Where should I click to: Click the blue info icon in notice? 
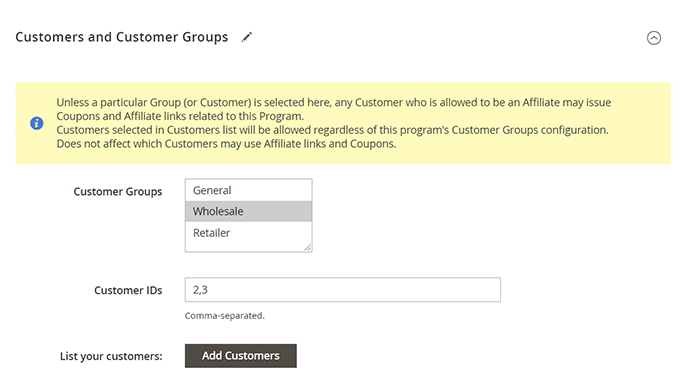[x=37, y=123]
